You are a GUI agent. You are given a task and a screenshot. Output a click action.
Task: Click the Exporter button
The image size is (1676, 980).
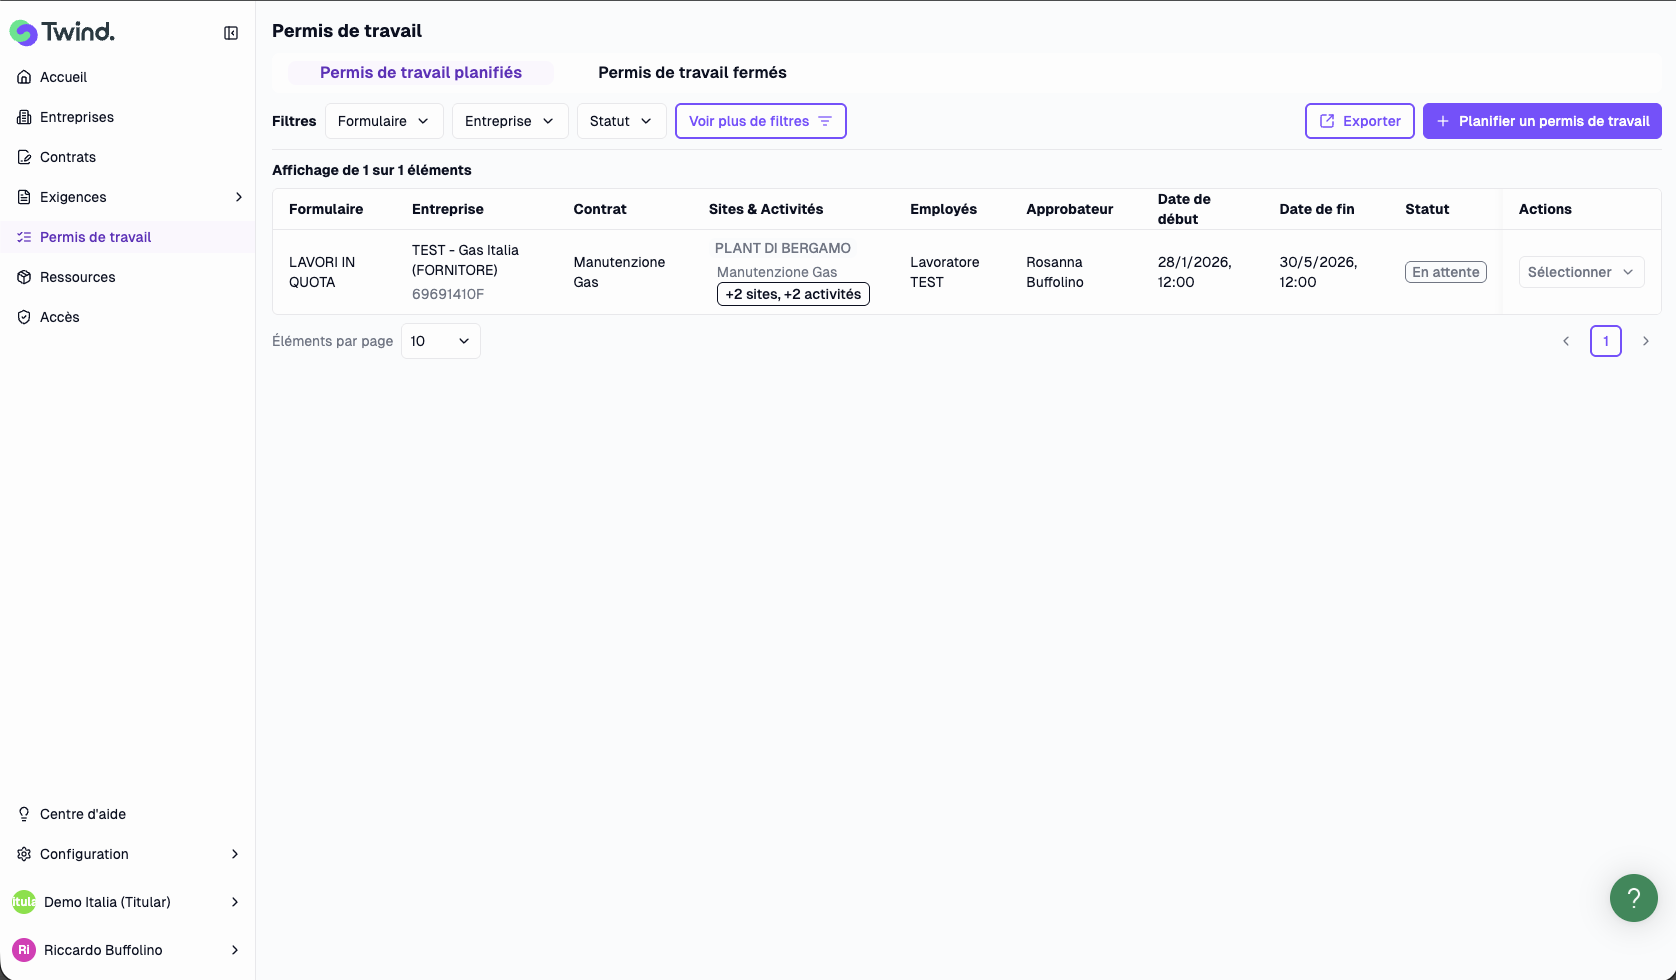[x=1359, y=121]
